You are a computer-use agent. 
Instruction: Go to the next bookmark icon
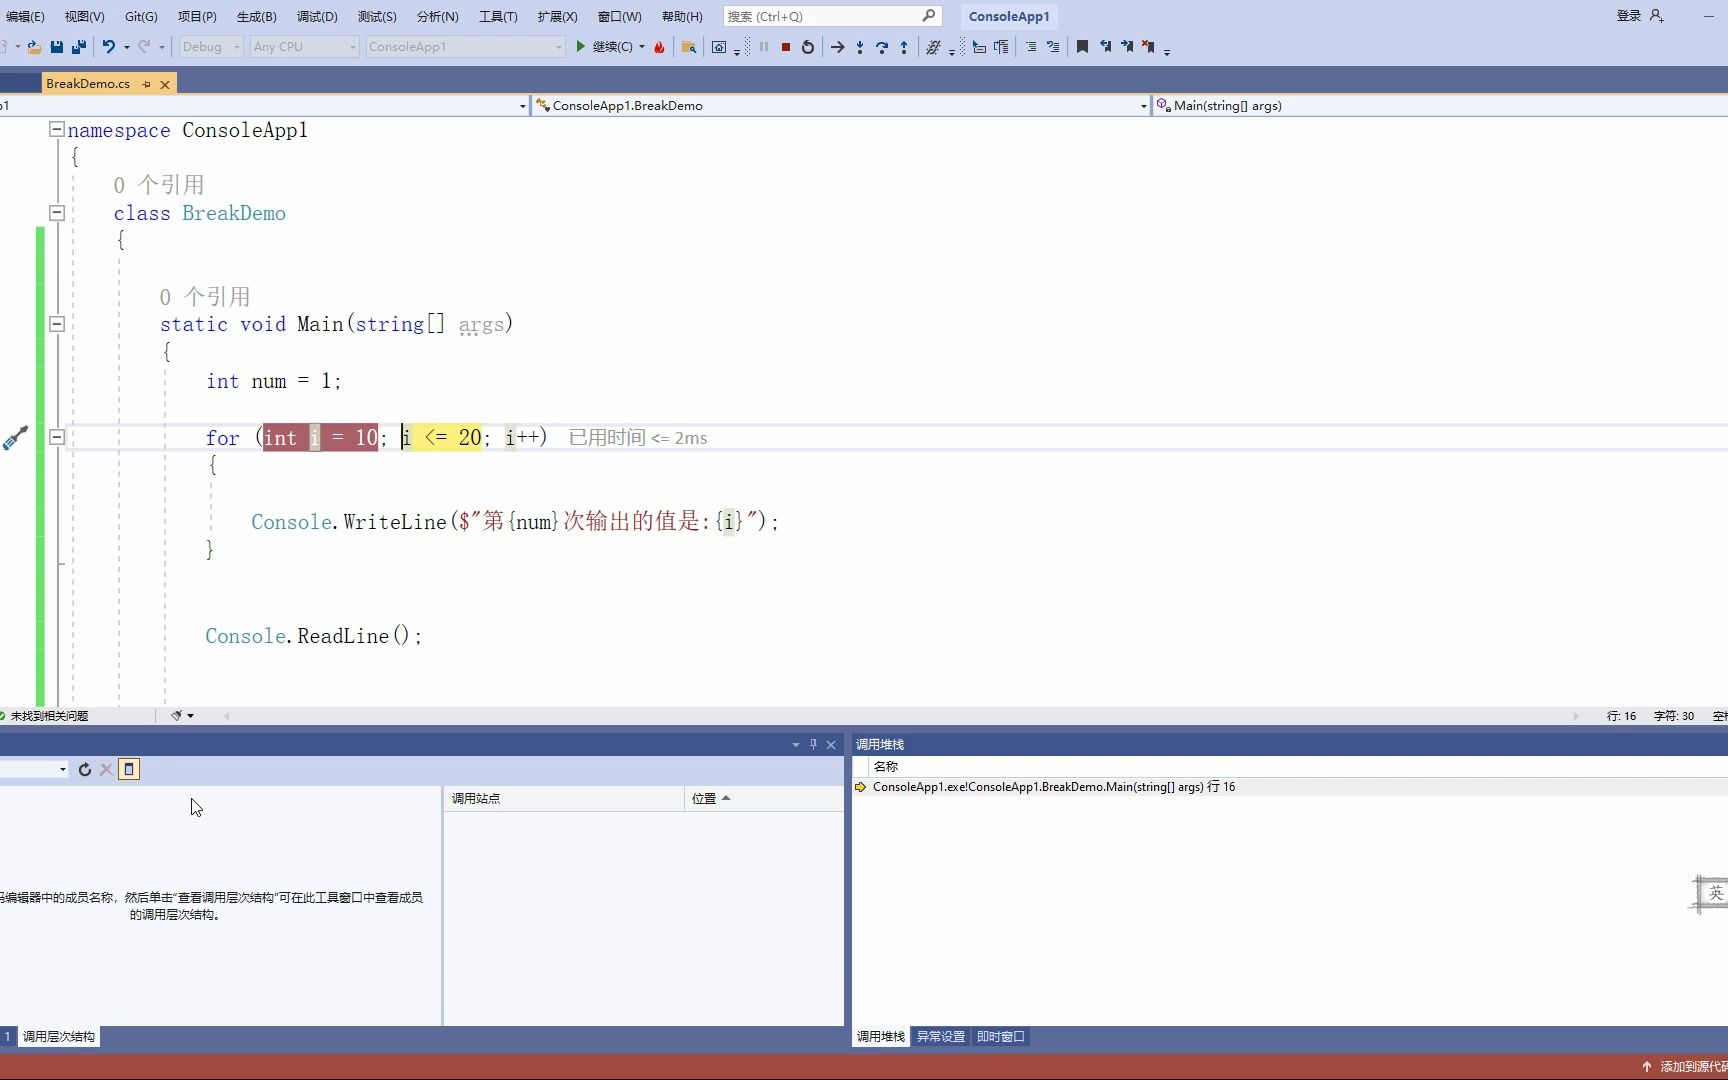tap(1127, 47)
